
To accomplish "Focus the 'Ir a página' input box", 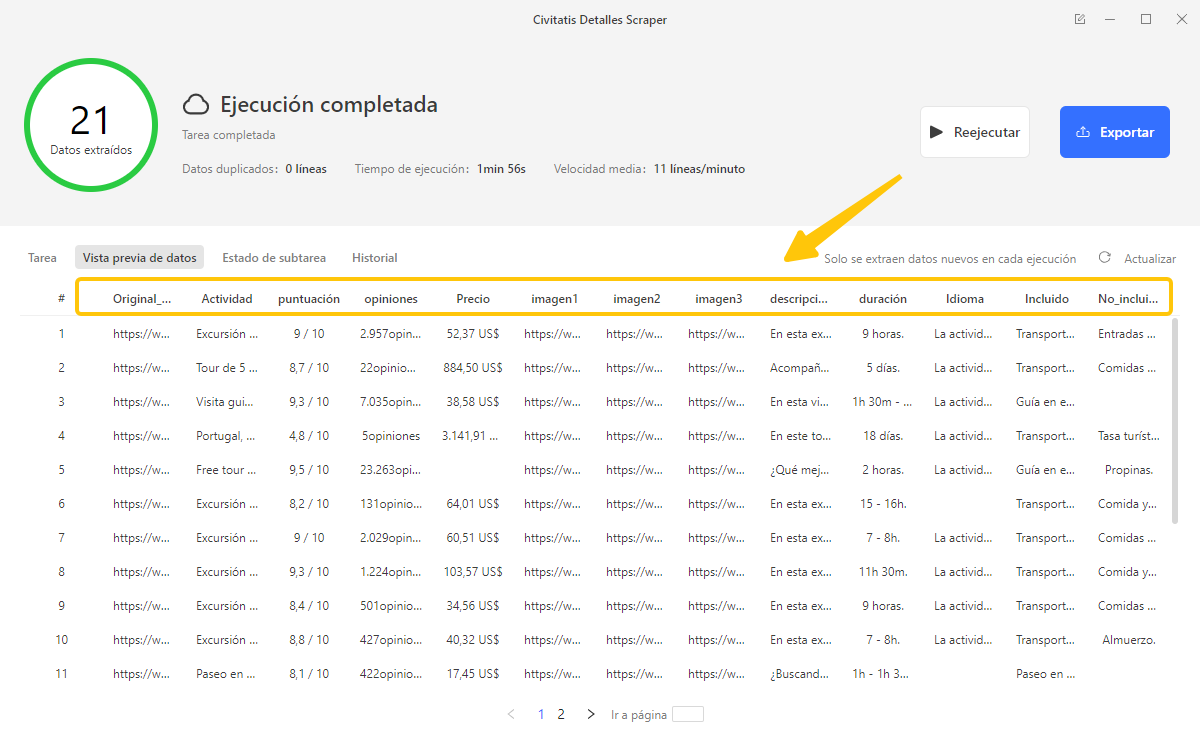I will [x=688, y=714].
